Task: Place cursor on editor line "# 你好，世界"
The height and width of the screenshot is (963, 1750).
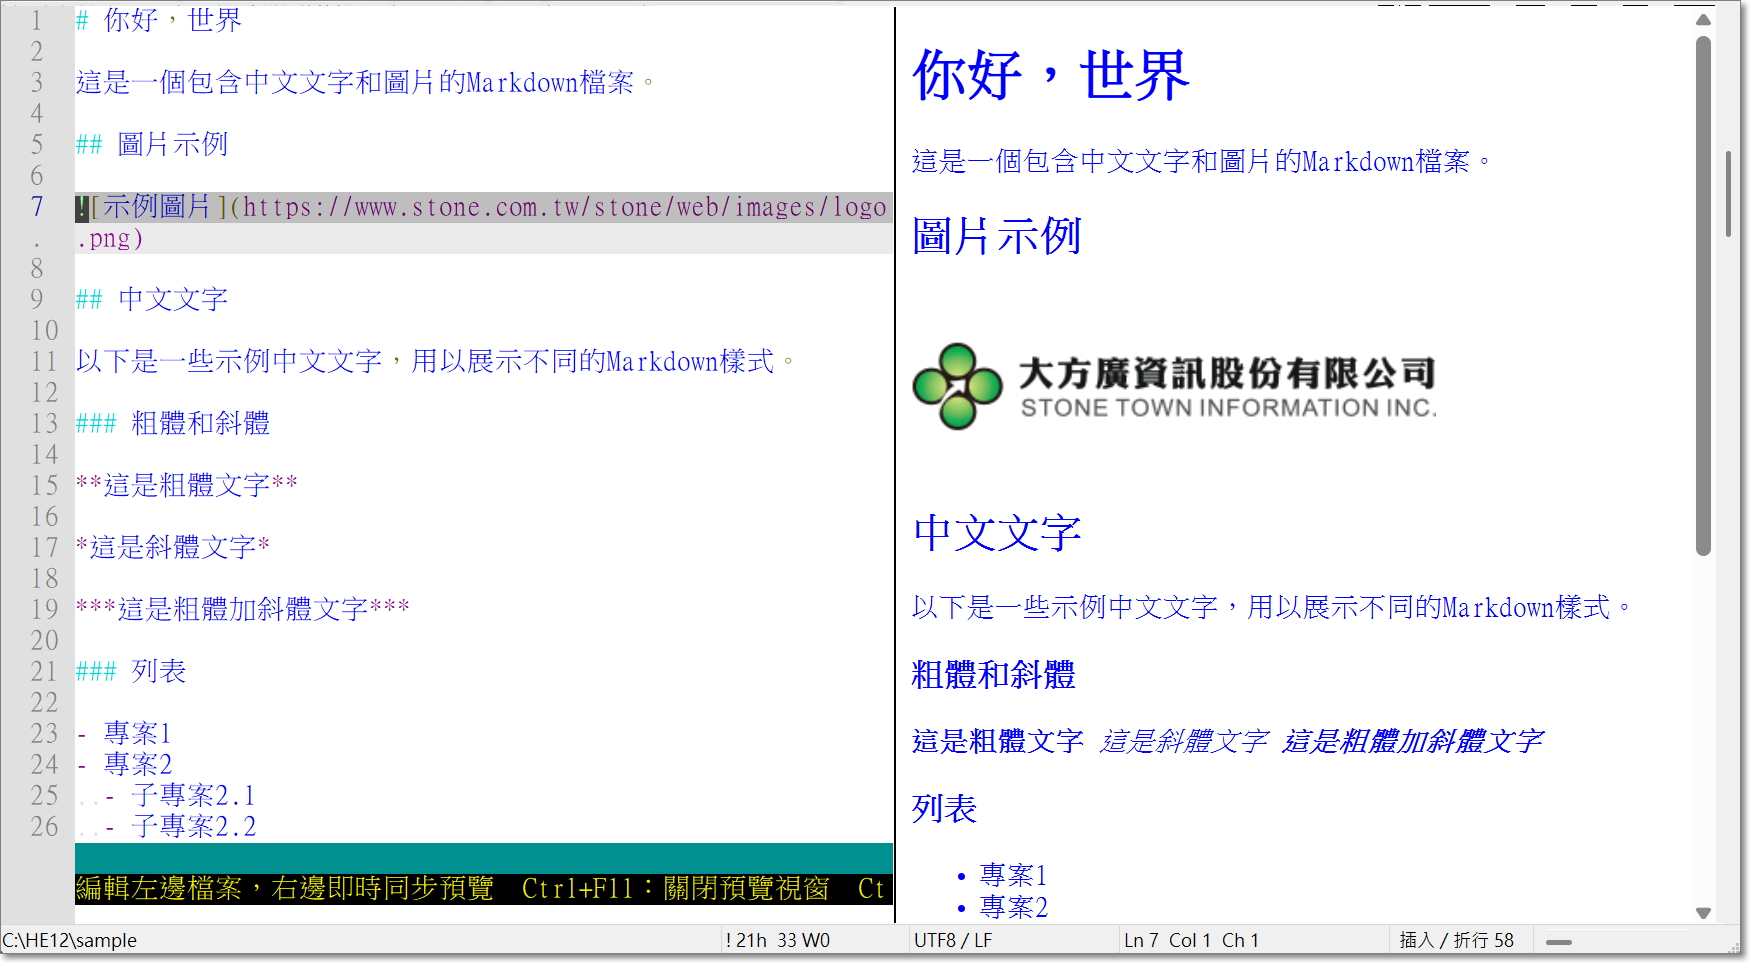Action: [159, 20]
